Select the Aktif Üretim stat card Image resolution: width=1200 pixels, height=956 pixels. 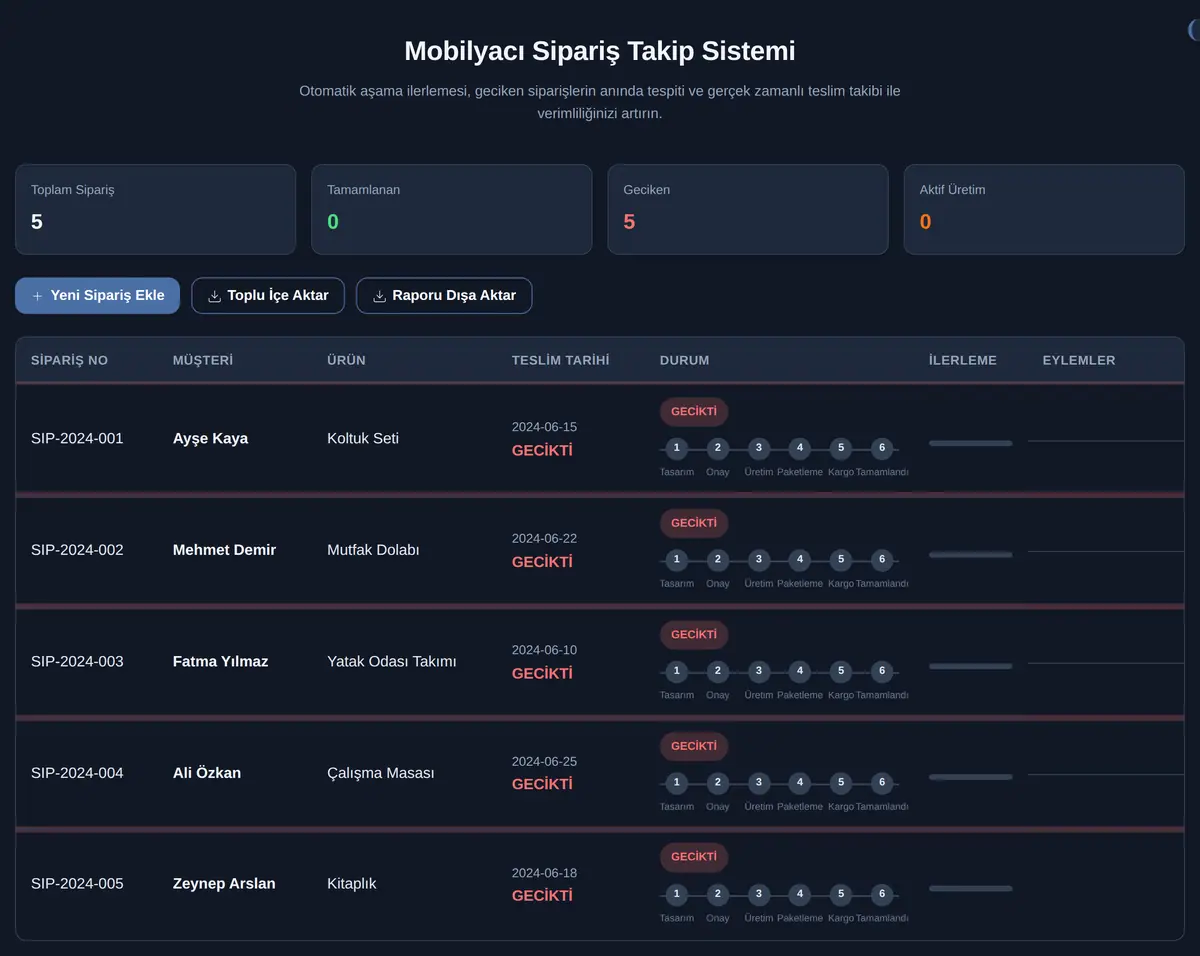(1044, 209)
